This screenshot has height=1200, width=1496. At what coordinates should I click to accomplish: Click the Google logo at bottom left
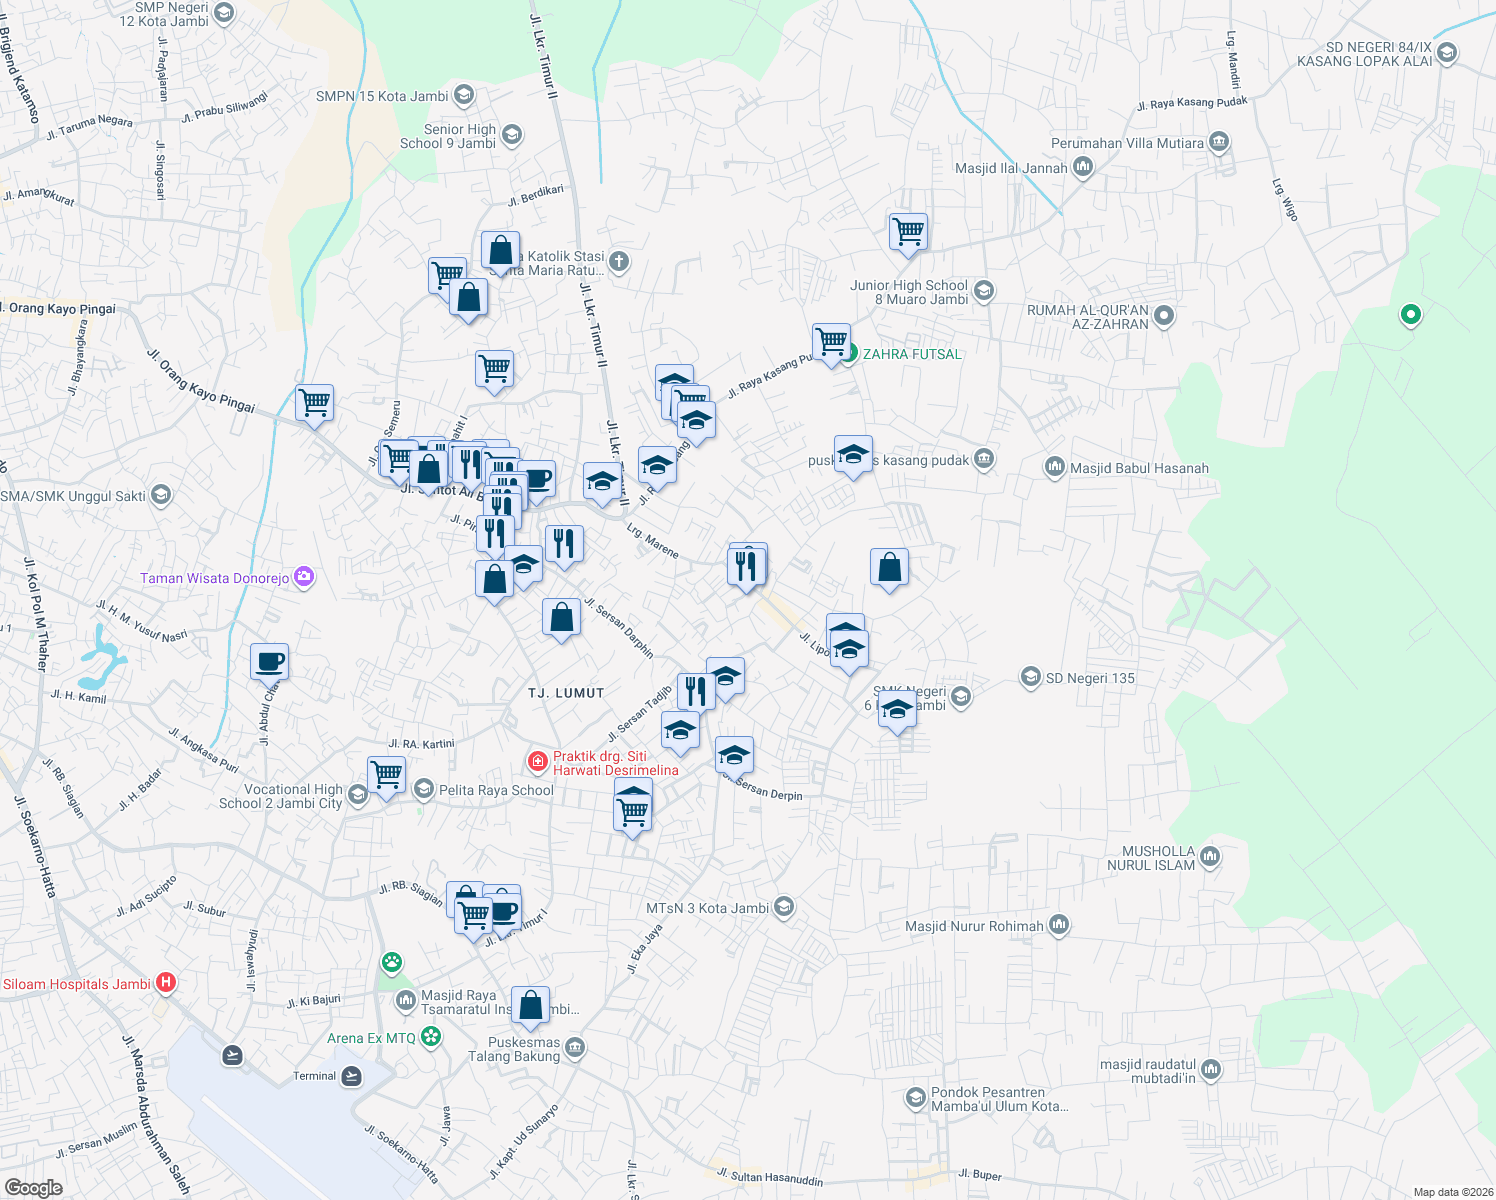tap(34, 1186)
